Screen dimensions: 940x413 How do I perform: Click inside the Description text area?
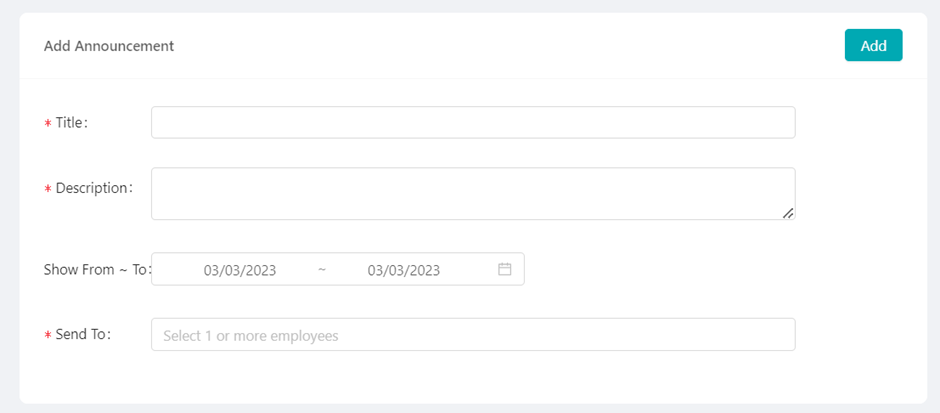473,194
